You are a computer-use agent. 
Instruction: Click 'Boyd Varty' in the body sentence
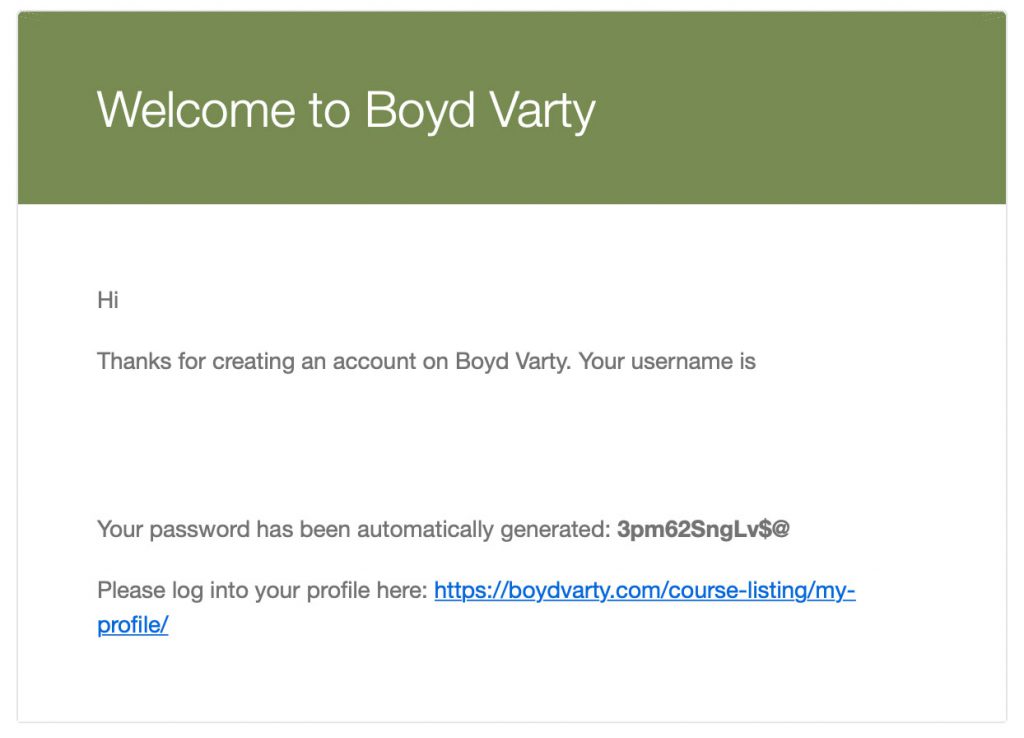coord(512,361)
